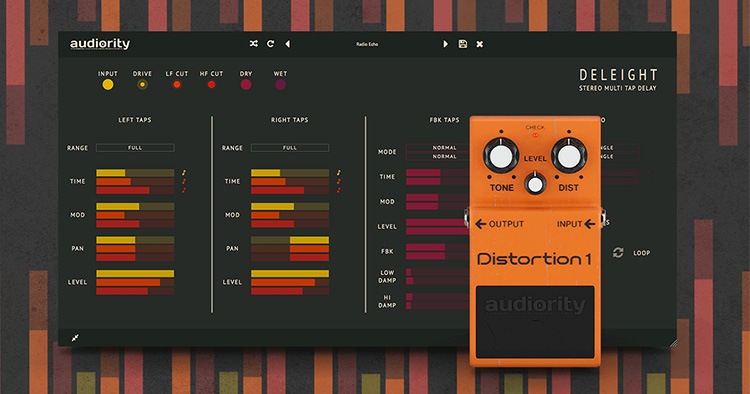Click the shuffle random preset icon
Viewport: 750px width, 394px height.
[254, 44]
